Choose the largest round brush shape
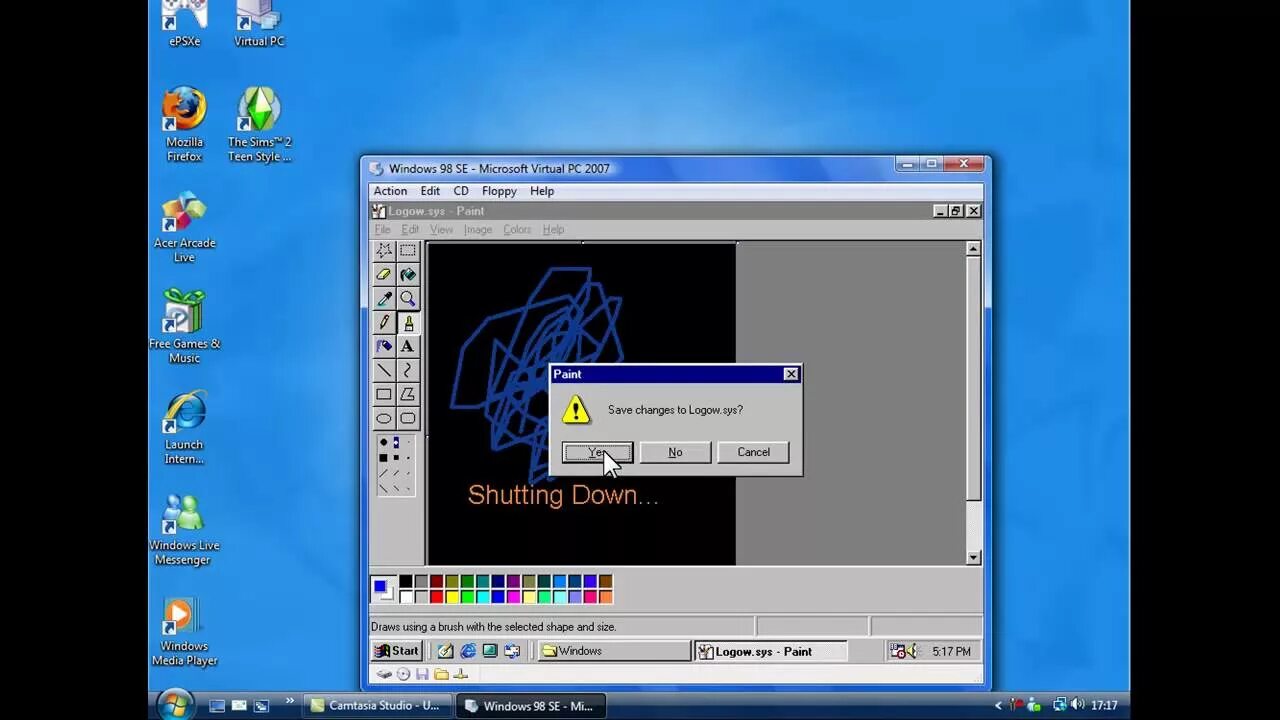 [x=383, y=442]
